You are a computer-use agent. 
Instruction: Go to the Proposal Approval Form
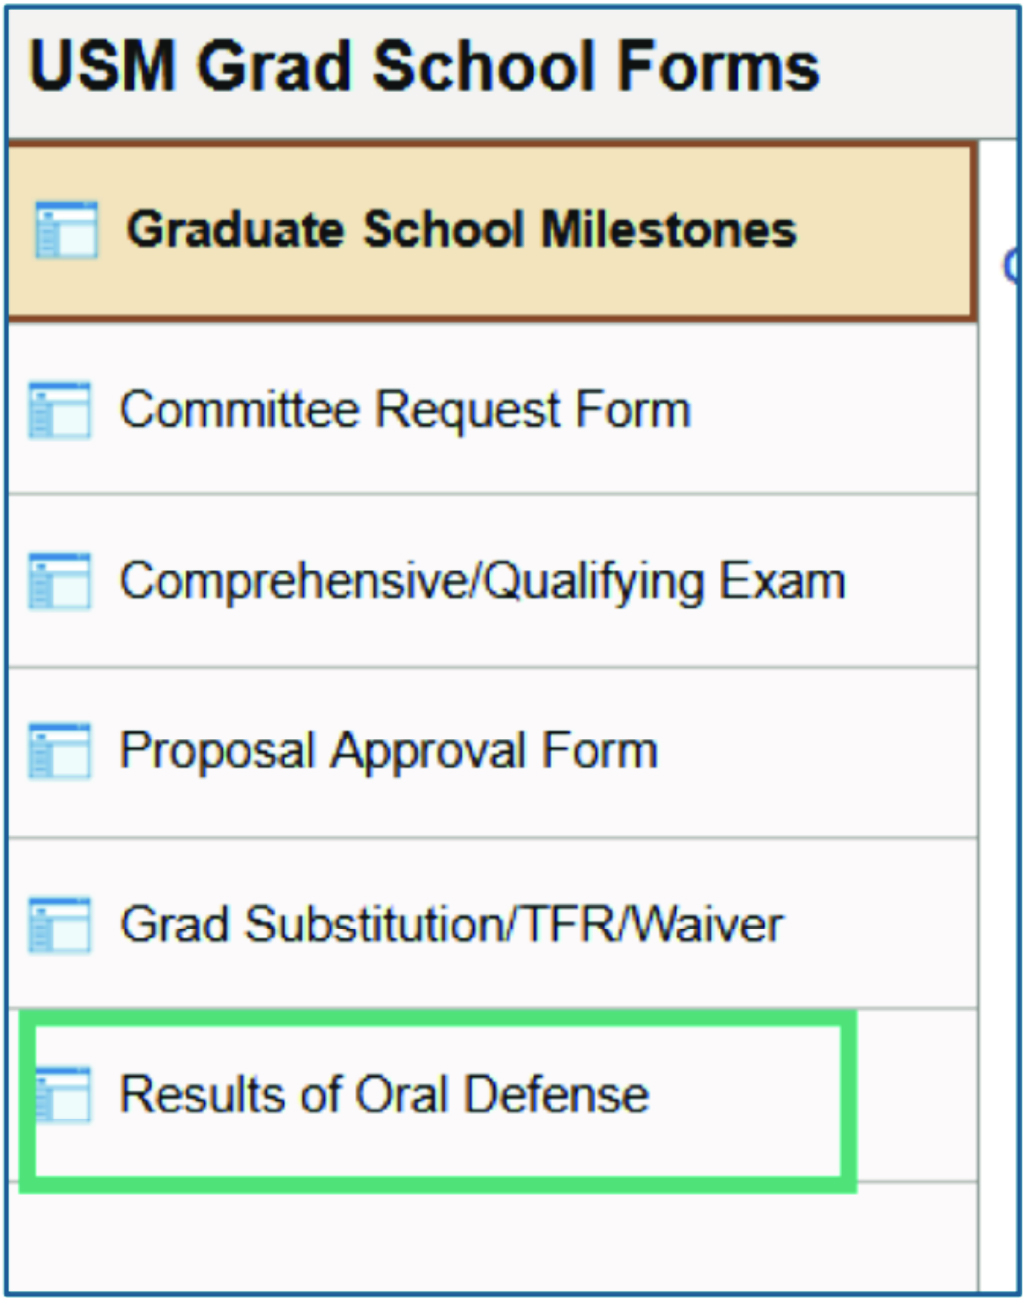389,751
